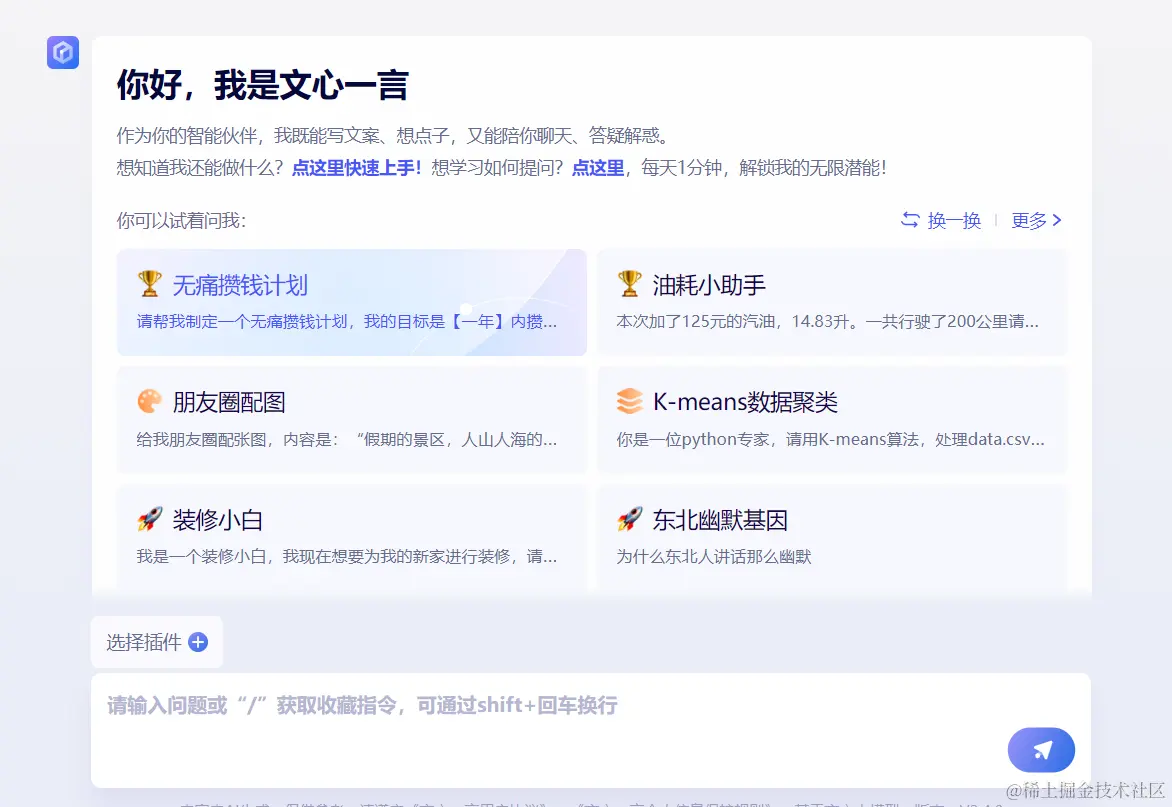Click description 为什么东北人讲话那么幽默

714,557
